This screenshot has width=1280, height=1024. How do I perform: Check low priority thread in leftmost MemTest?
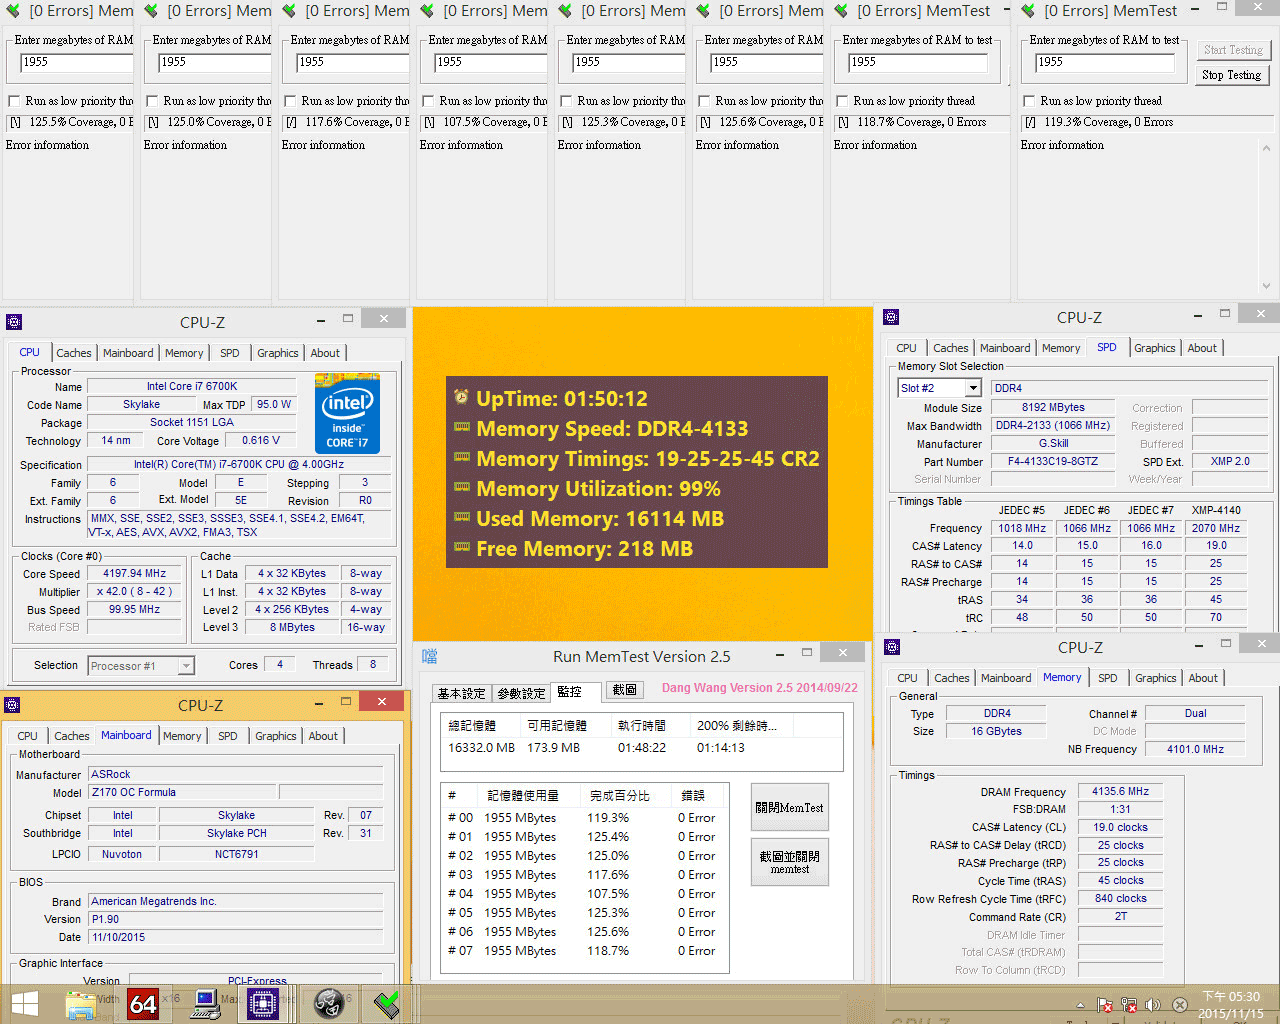click(14, 101)
